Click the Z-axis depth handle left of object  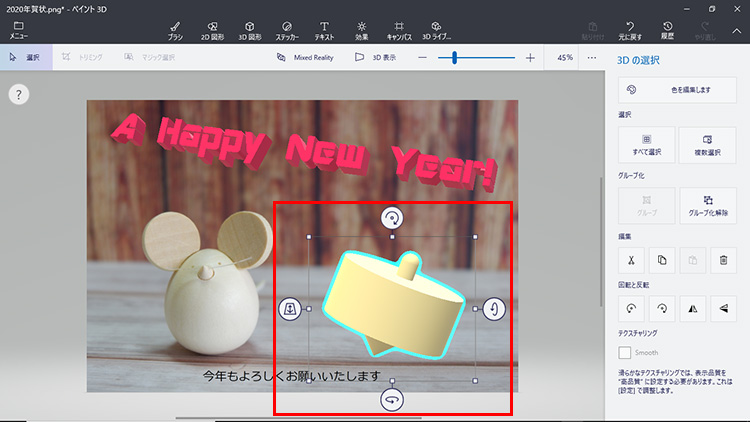(290, 309)
